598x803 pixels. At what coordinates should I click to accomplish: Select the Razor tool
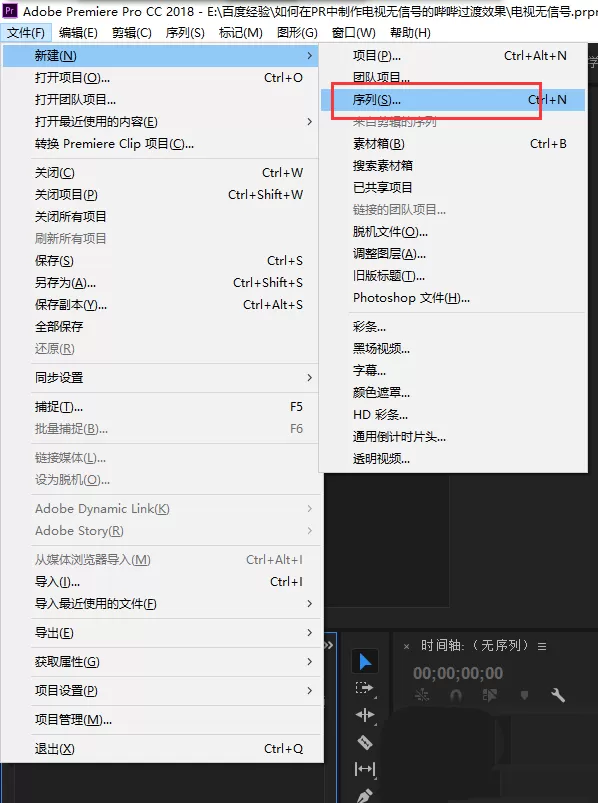365,742
